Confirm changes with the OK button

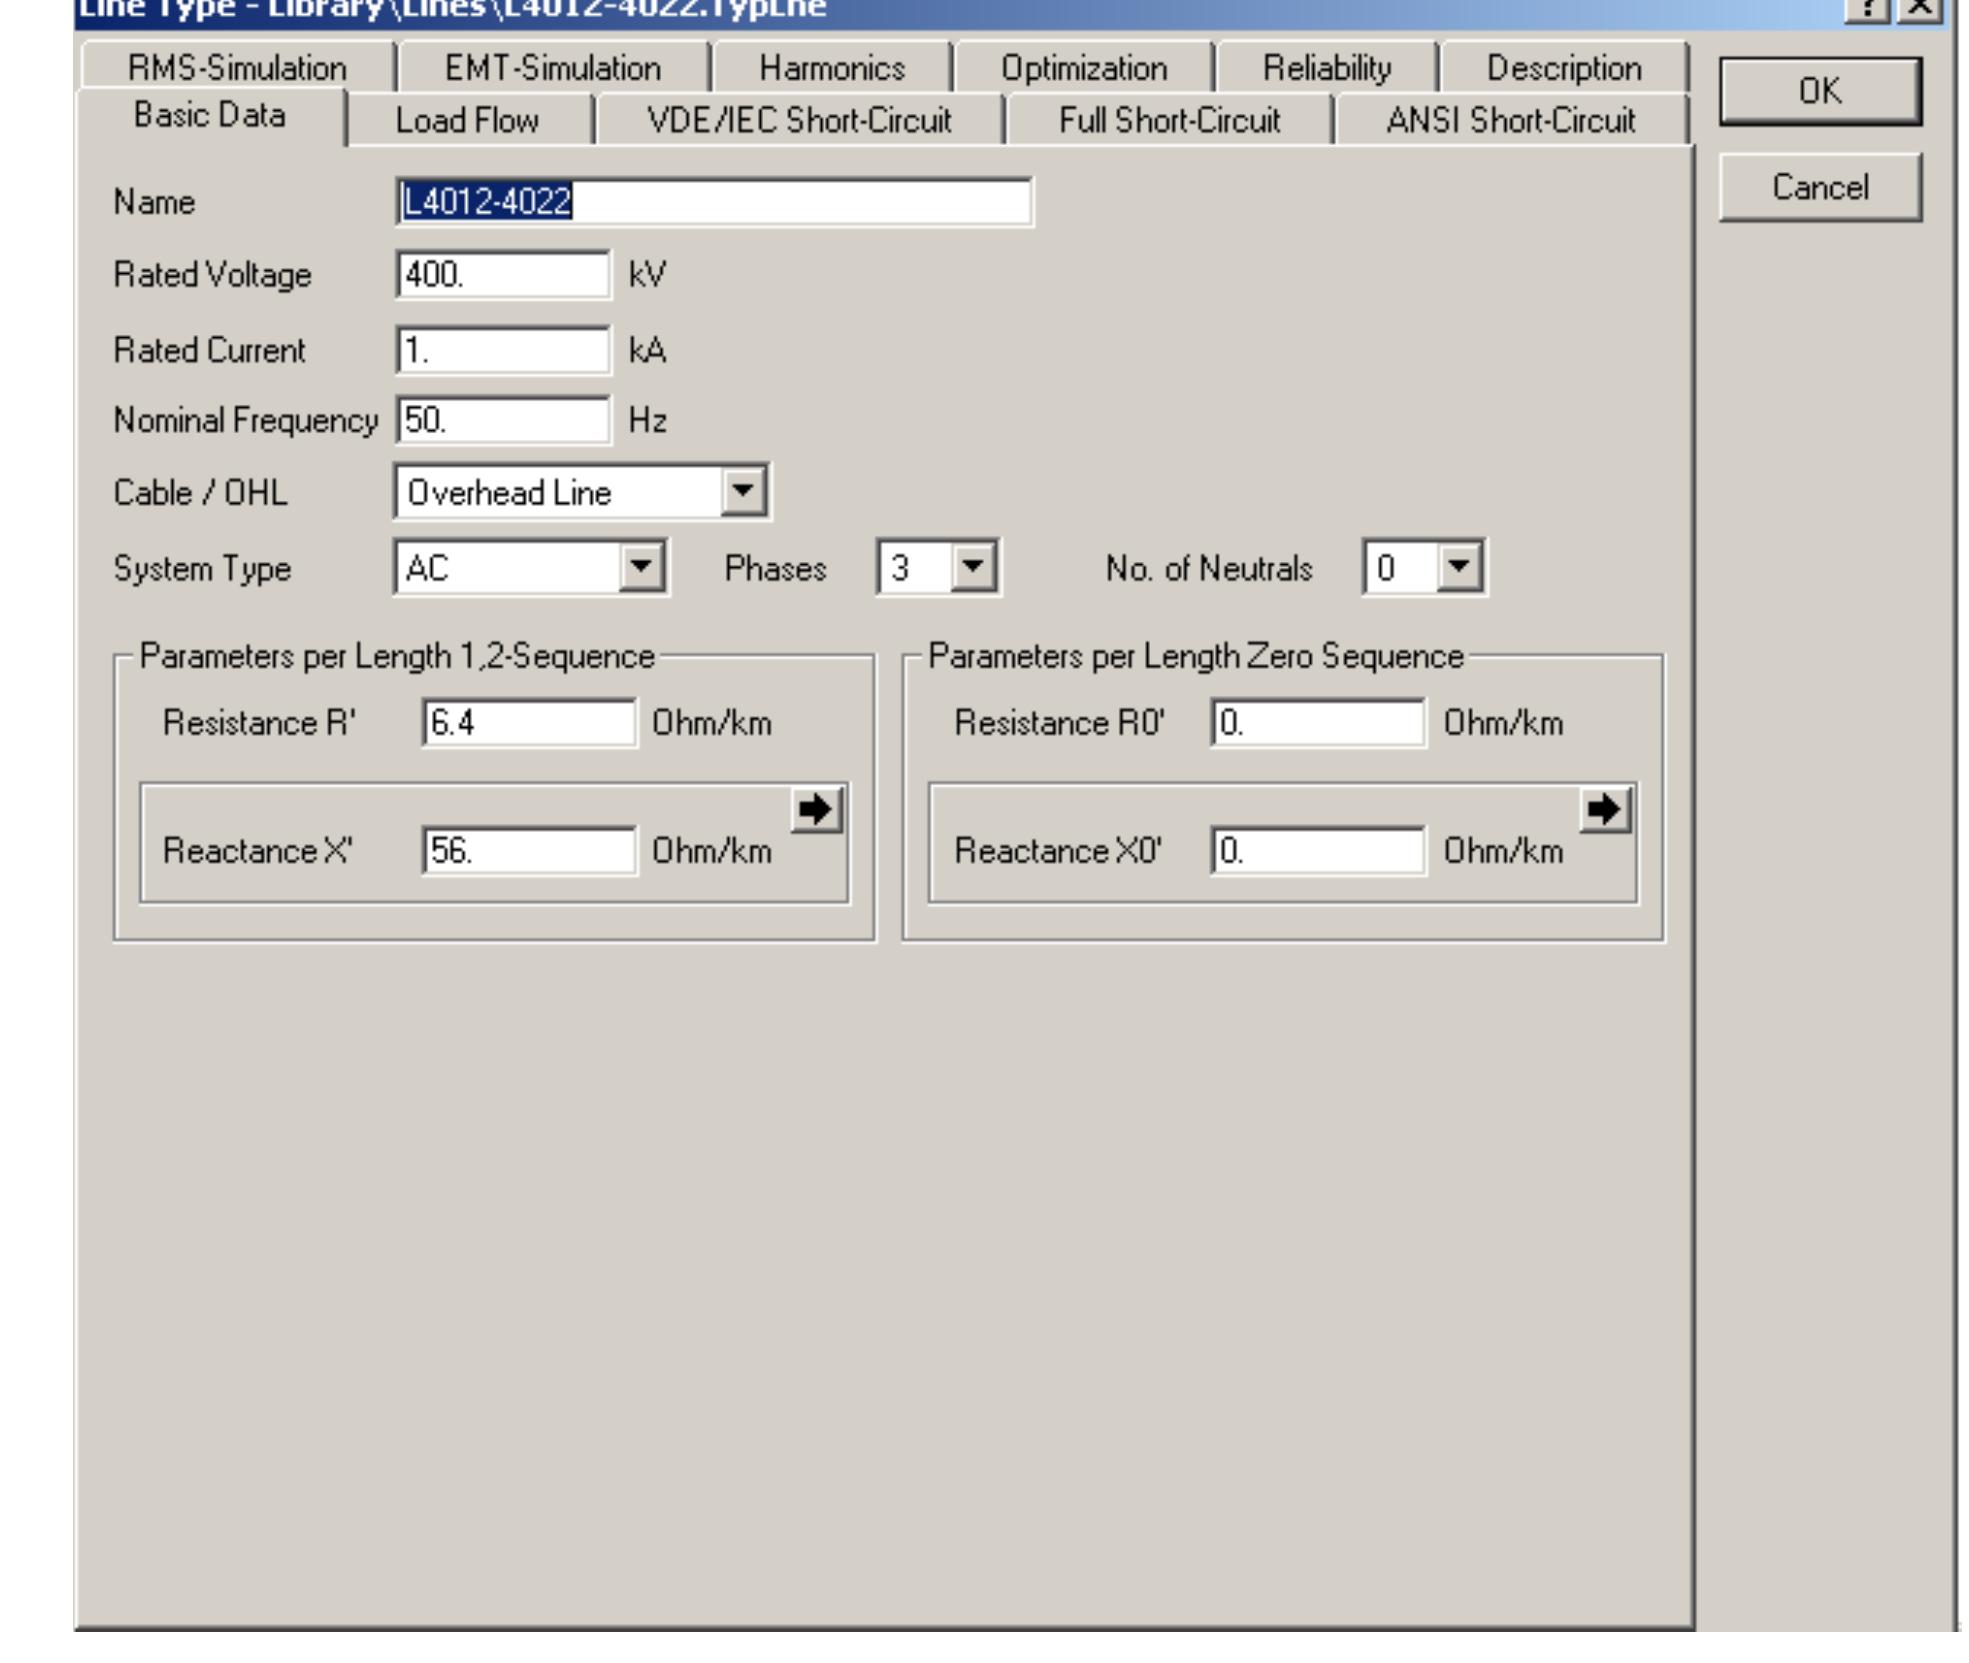click(1818, 90)
